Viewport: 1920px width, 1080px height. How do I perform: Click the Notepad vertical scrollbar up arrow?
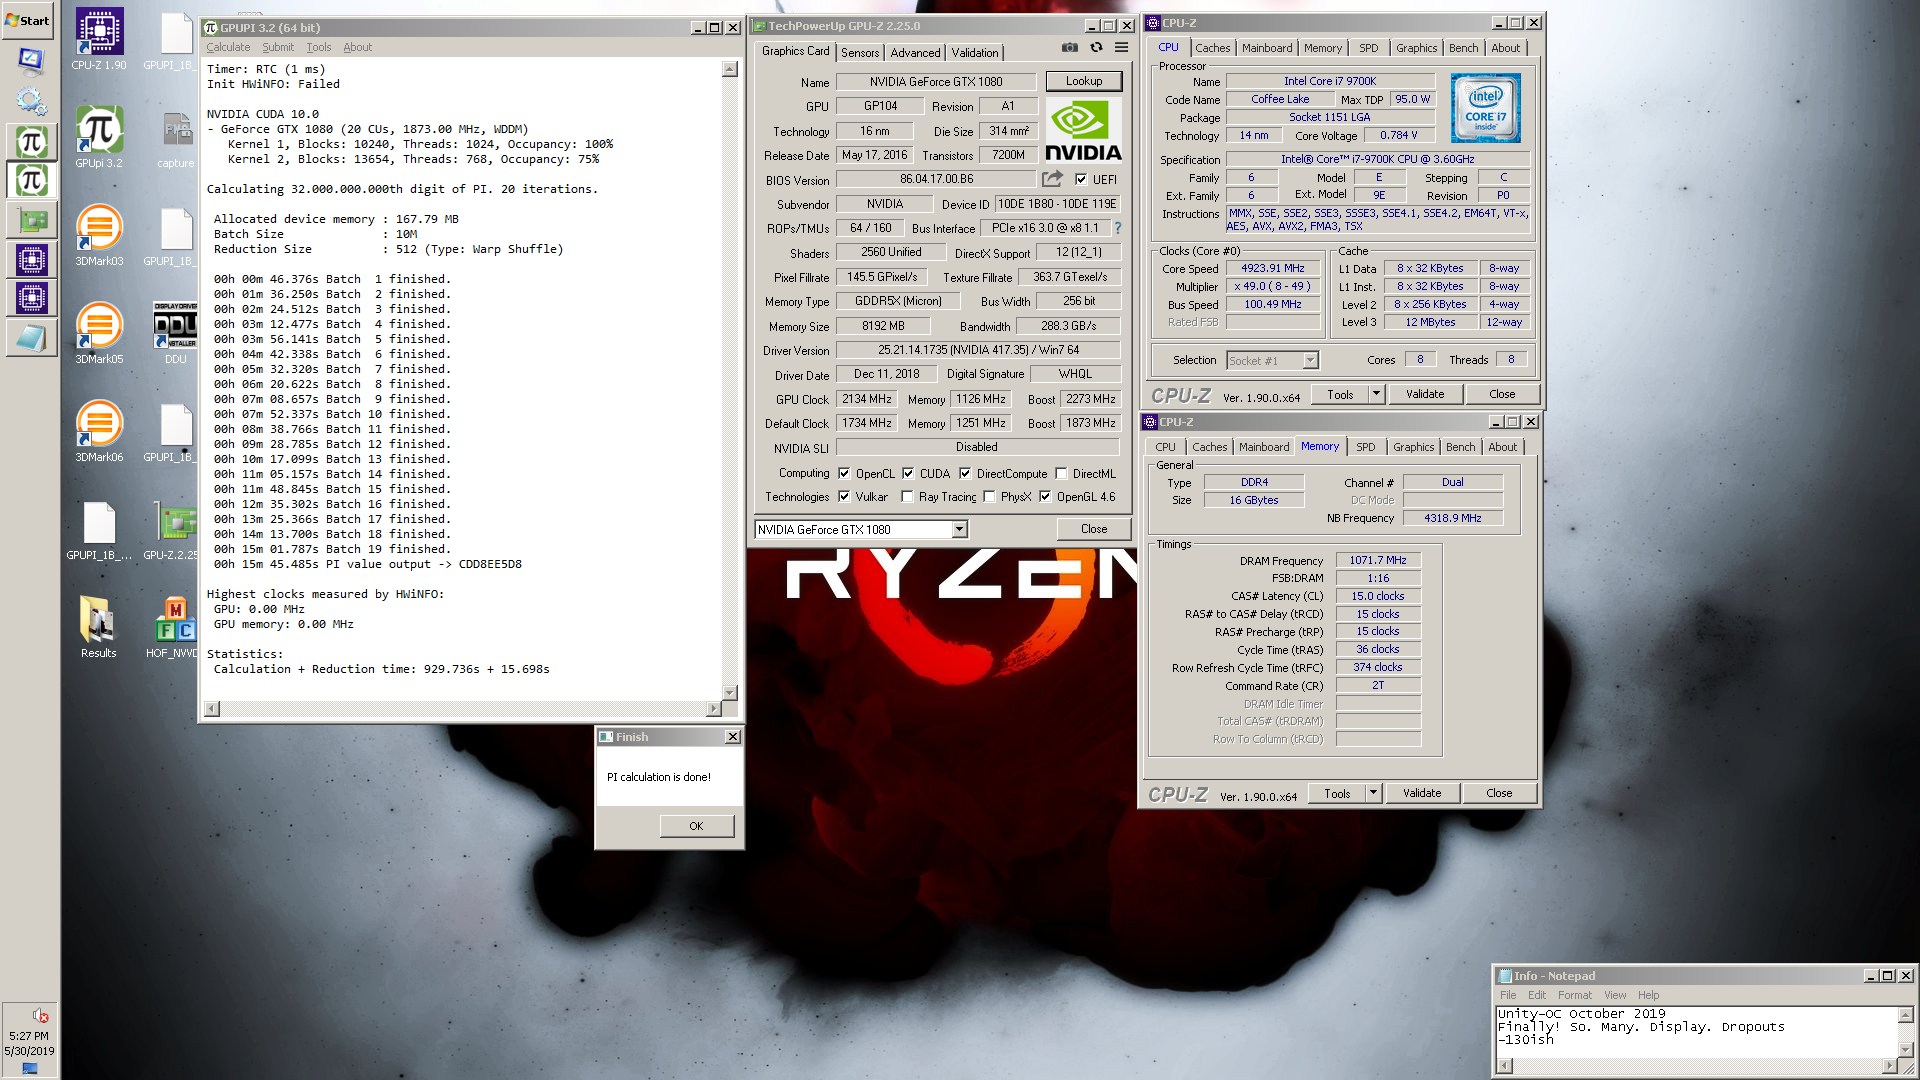(x=1905, y=1015)
